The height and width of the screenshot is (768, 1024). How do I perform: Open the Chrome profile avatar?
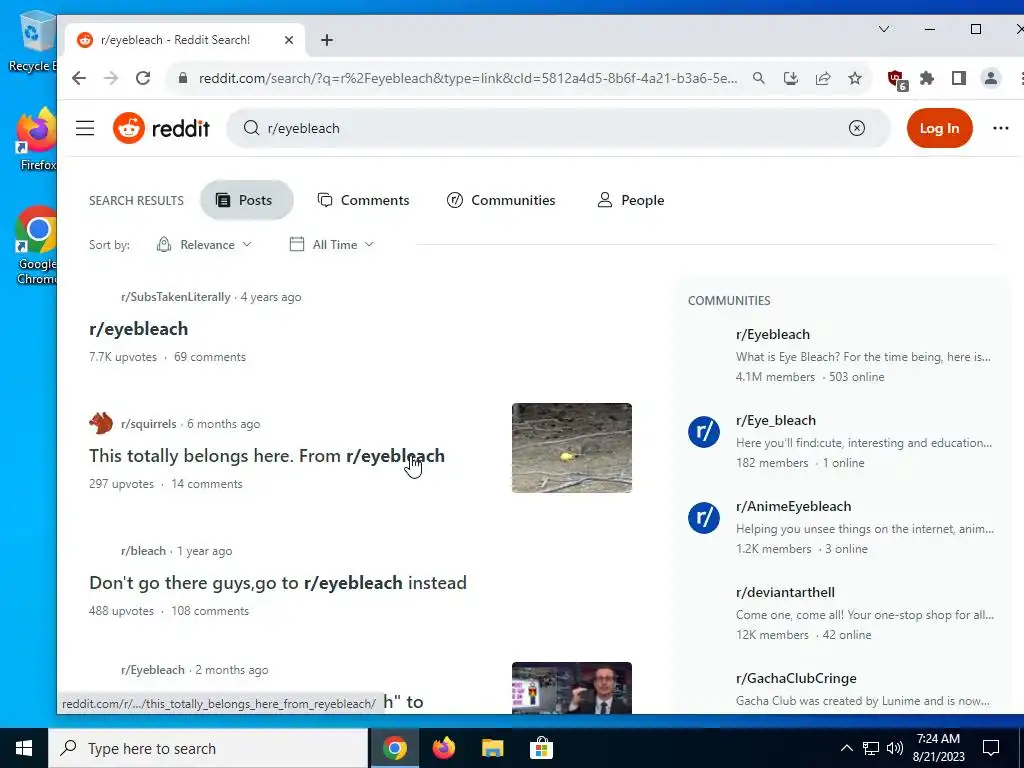[x=991, y=78]
